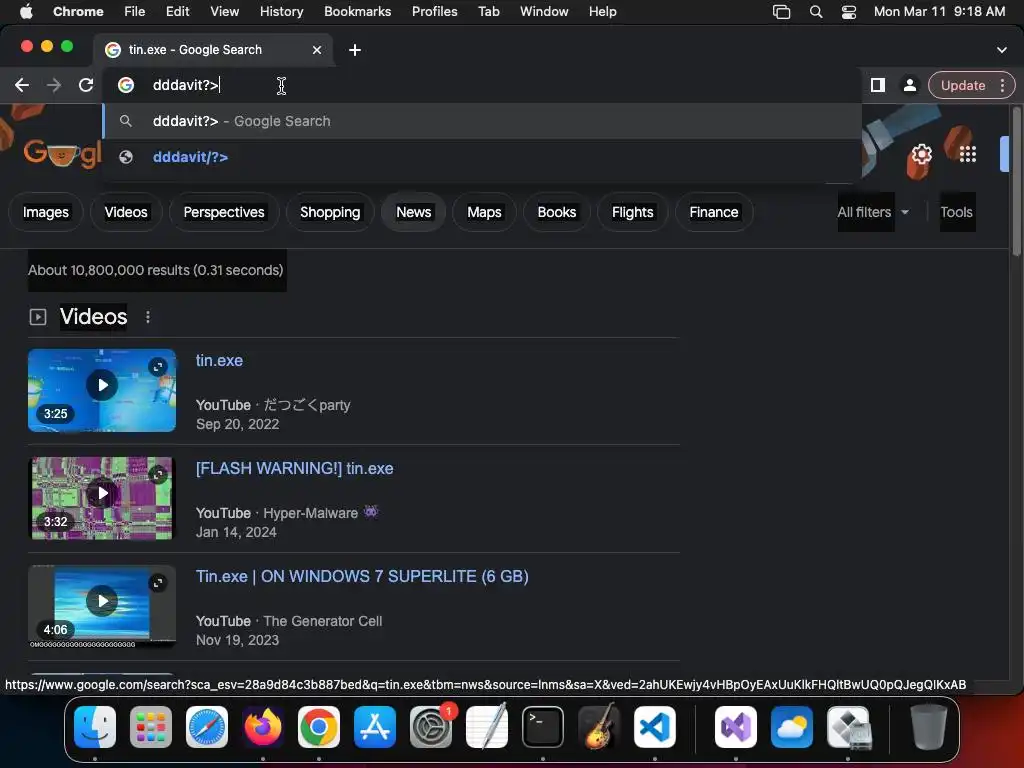Open the Bookmarks menu
Screen dimensions: 1024x768
pyautogui.click(x=357, y=11)
